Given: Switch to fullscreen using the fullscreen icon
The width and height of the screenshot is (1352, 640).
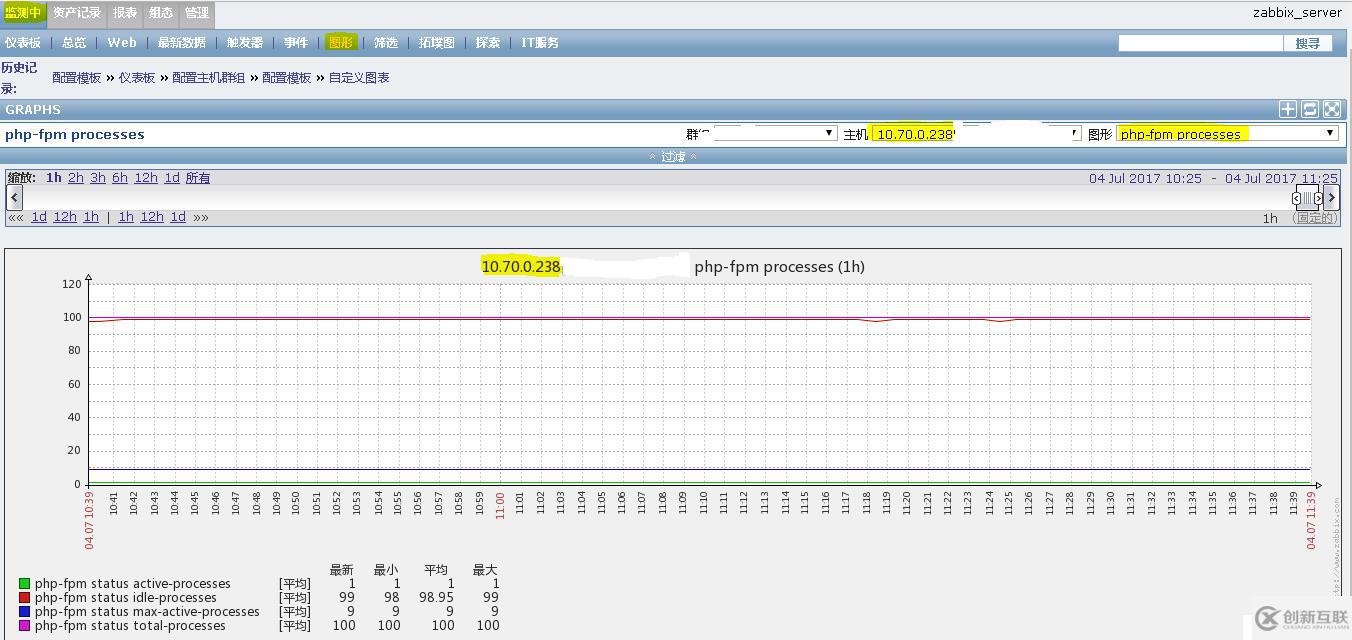Looking at the screenshot, I should 1330,109.
